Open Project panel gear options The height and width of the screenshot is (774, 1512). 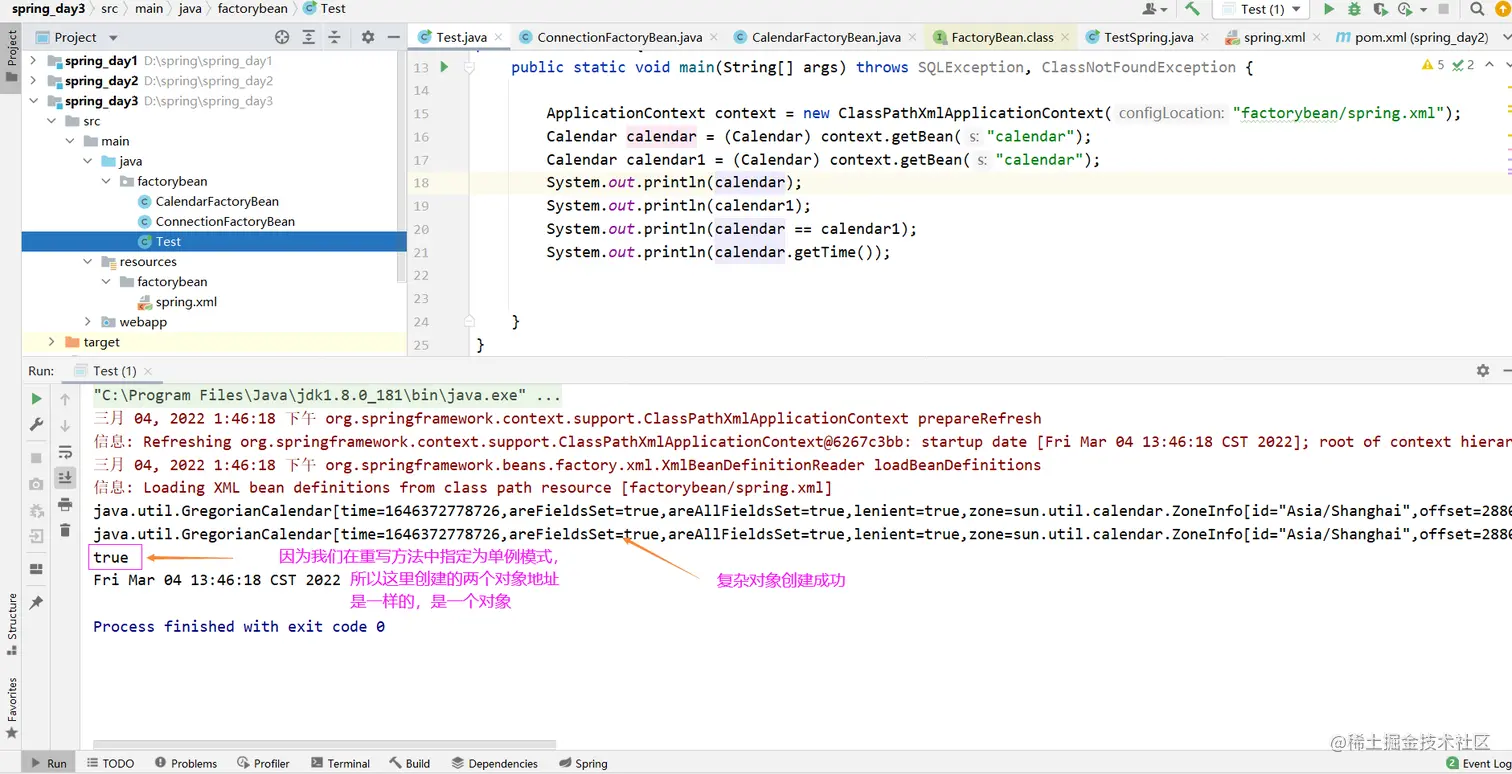(x=368, y=37)
